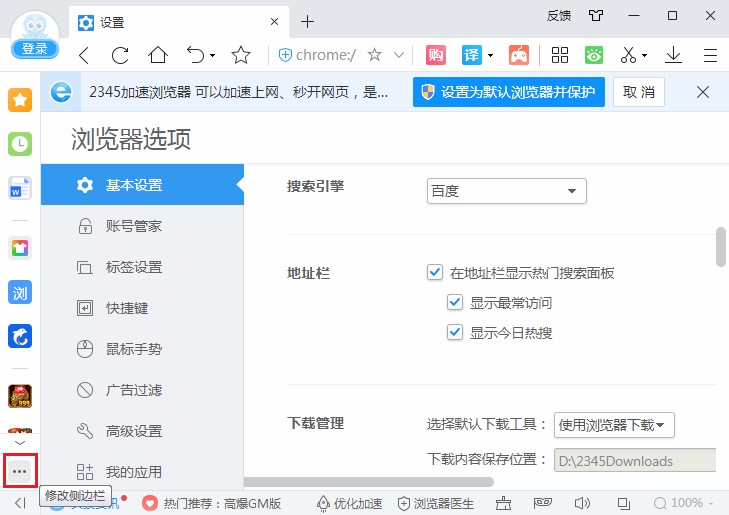Click the broom cleanup status icon
Image resolution: width=729 pixels, height=515 pixels.
click(503, 503)
